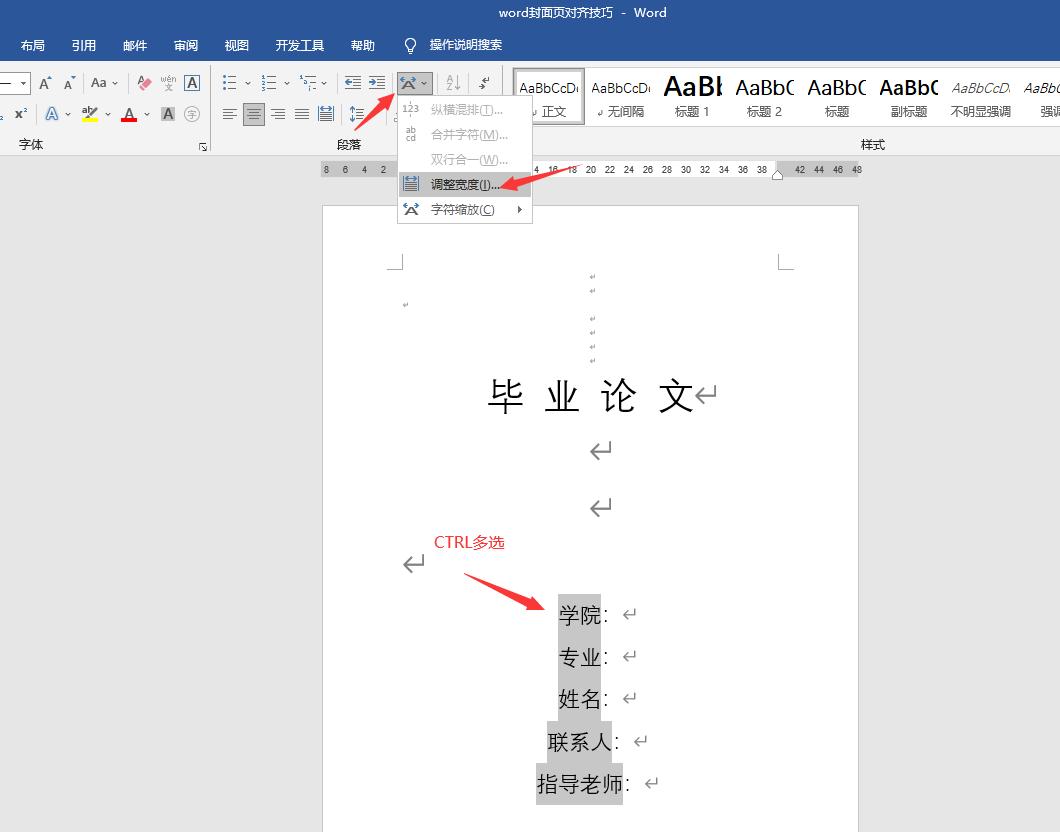Open the numbering dropdown arrow
Image resolution: width=1060 pixels, height=832 pixels.
285,82
